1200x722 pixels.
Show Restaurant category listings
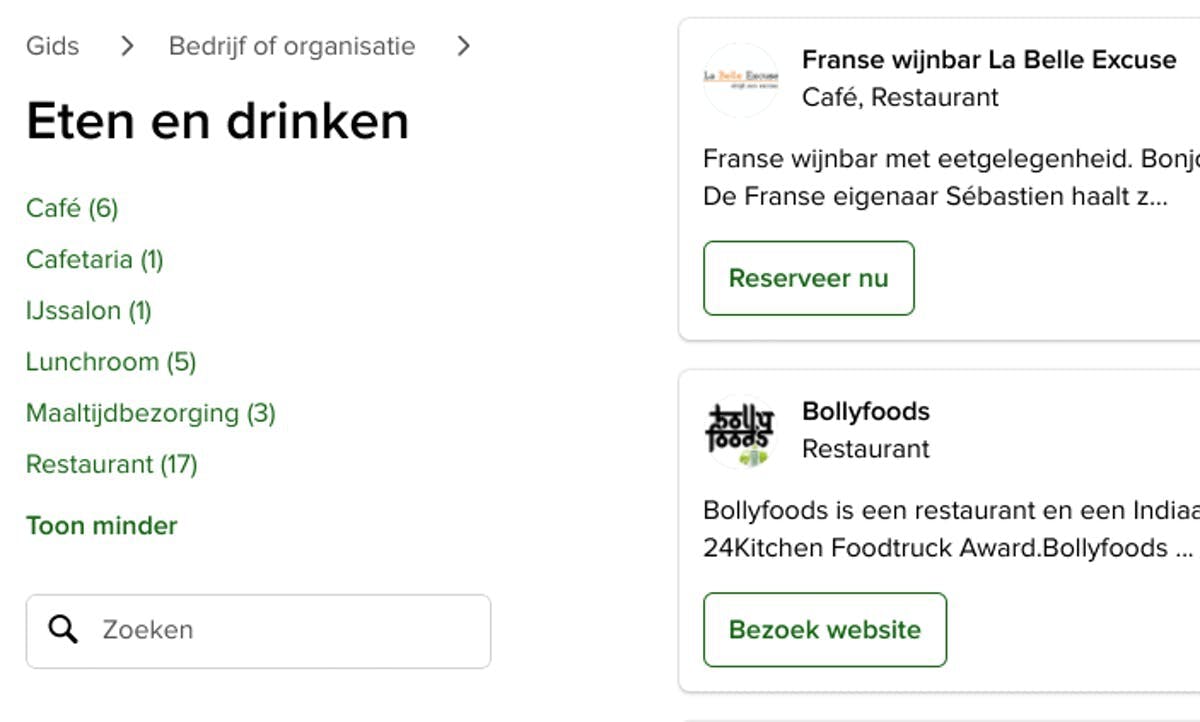tap(111, 465)
